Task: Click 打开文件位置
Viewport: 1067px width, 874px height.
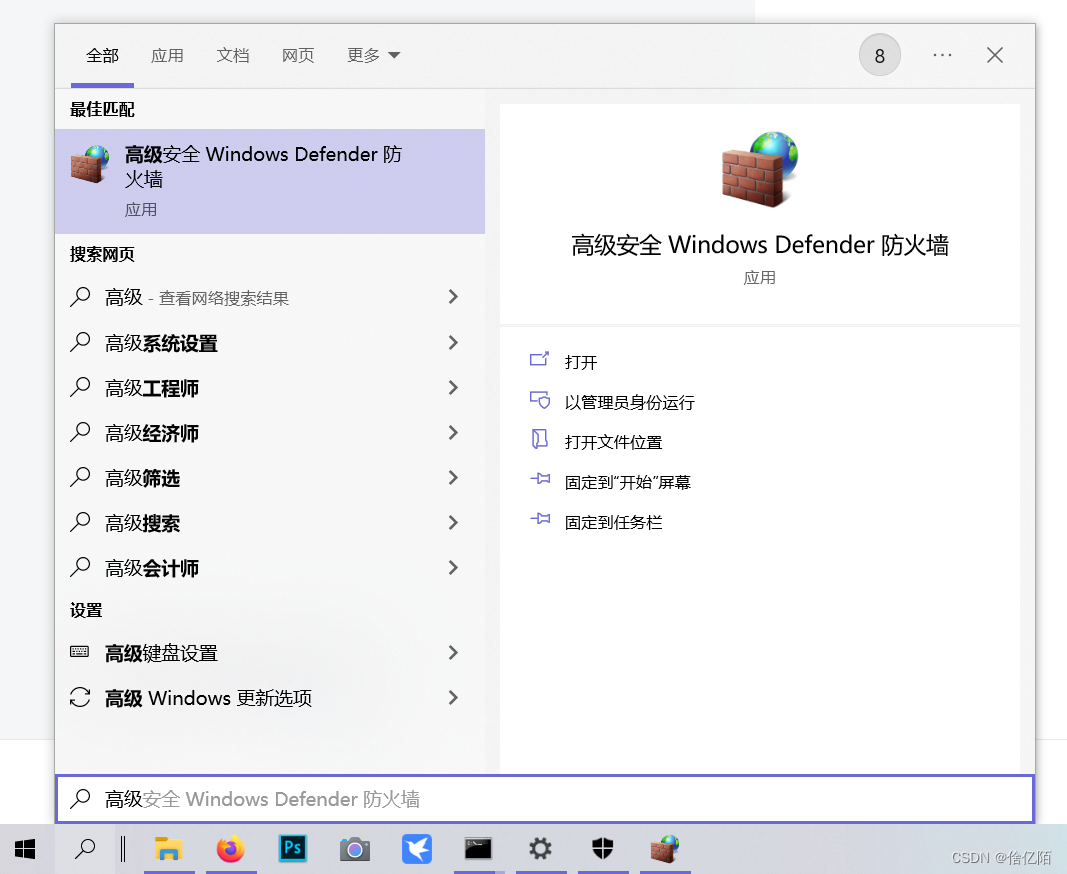Action: 613,442
